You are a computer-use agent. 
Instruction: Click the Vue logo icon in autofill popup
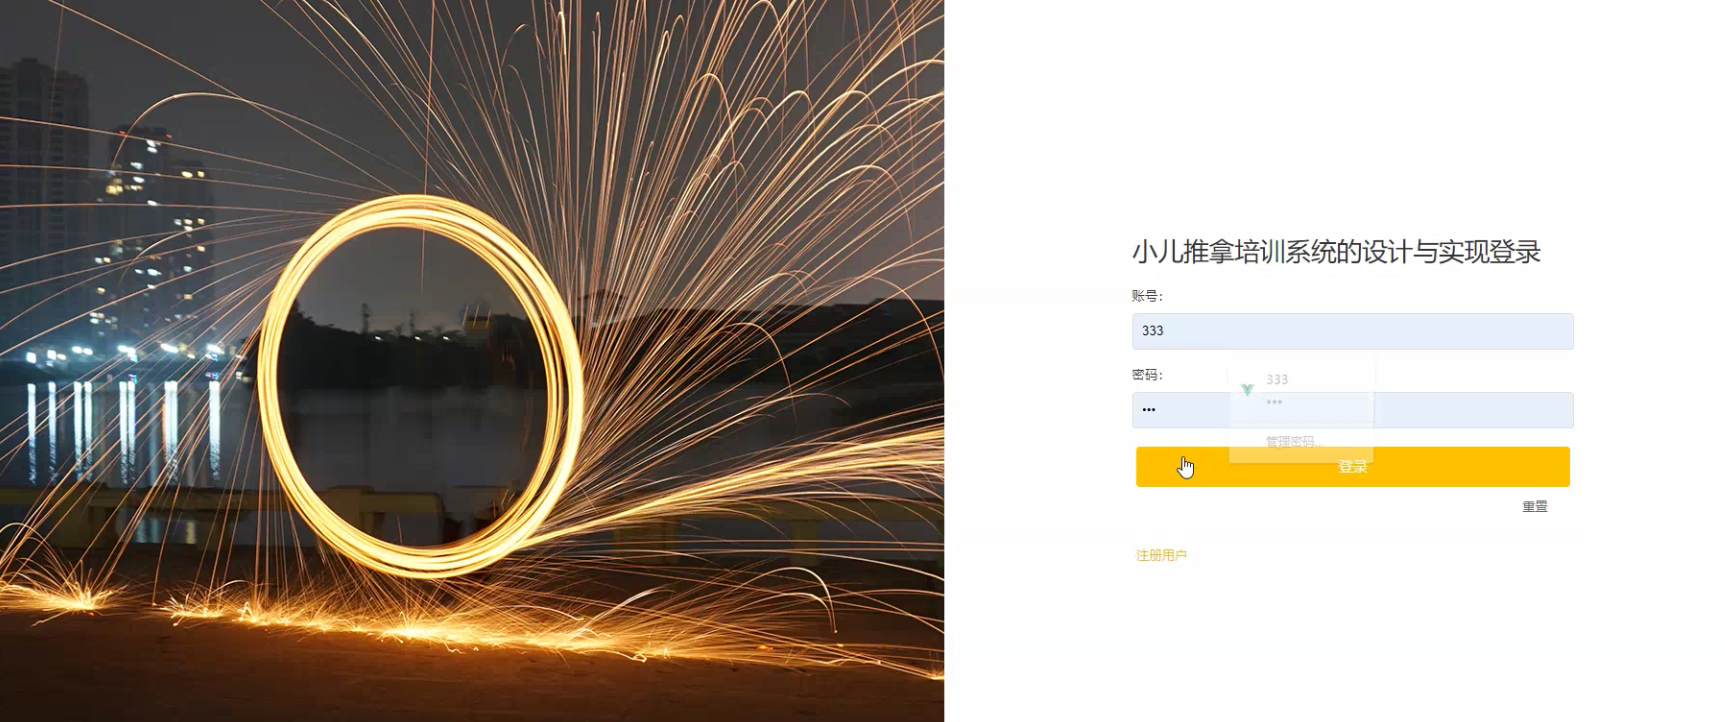tap(1247, 389)
